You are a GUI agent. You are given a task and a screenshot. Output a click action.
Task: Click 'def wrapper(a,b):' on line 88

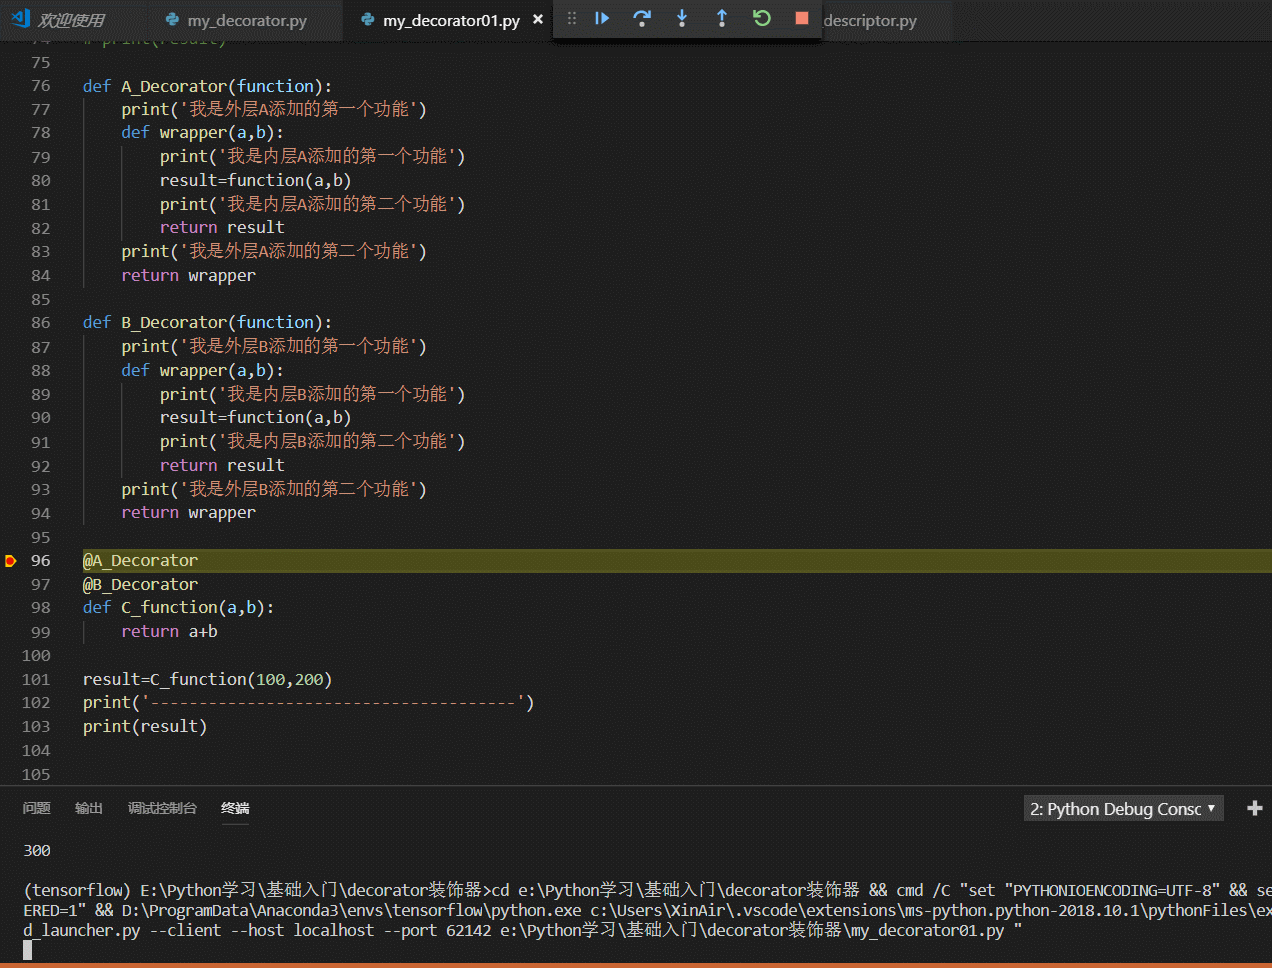pos(202,371)
